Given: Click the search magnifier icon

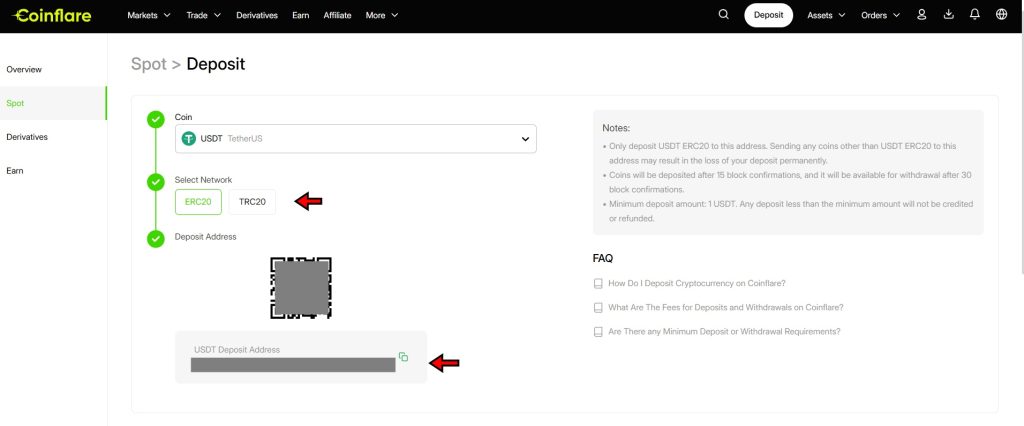Looking at the screenshot, I should 724,15.
